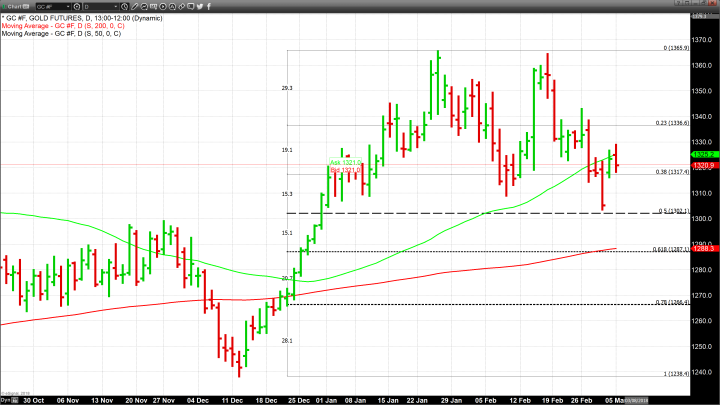Click the clock icon beside interval field
720x405 pixels.
[125, 6]
